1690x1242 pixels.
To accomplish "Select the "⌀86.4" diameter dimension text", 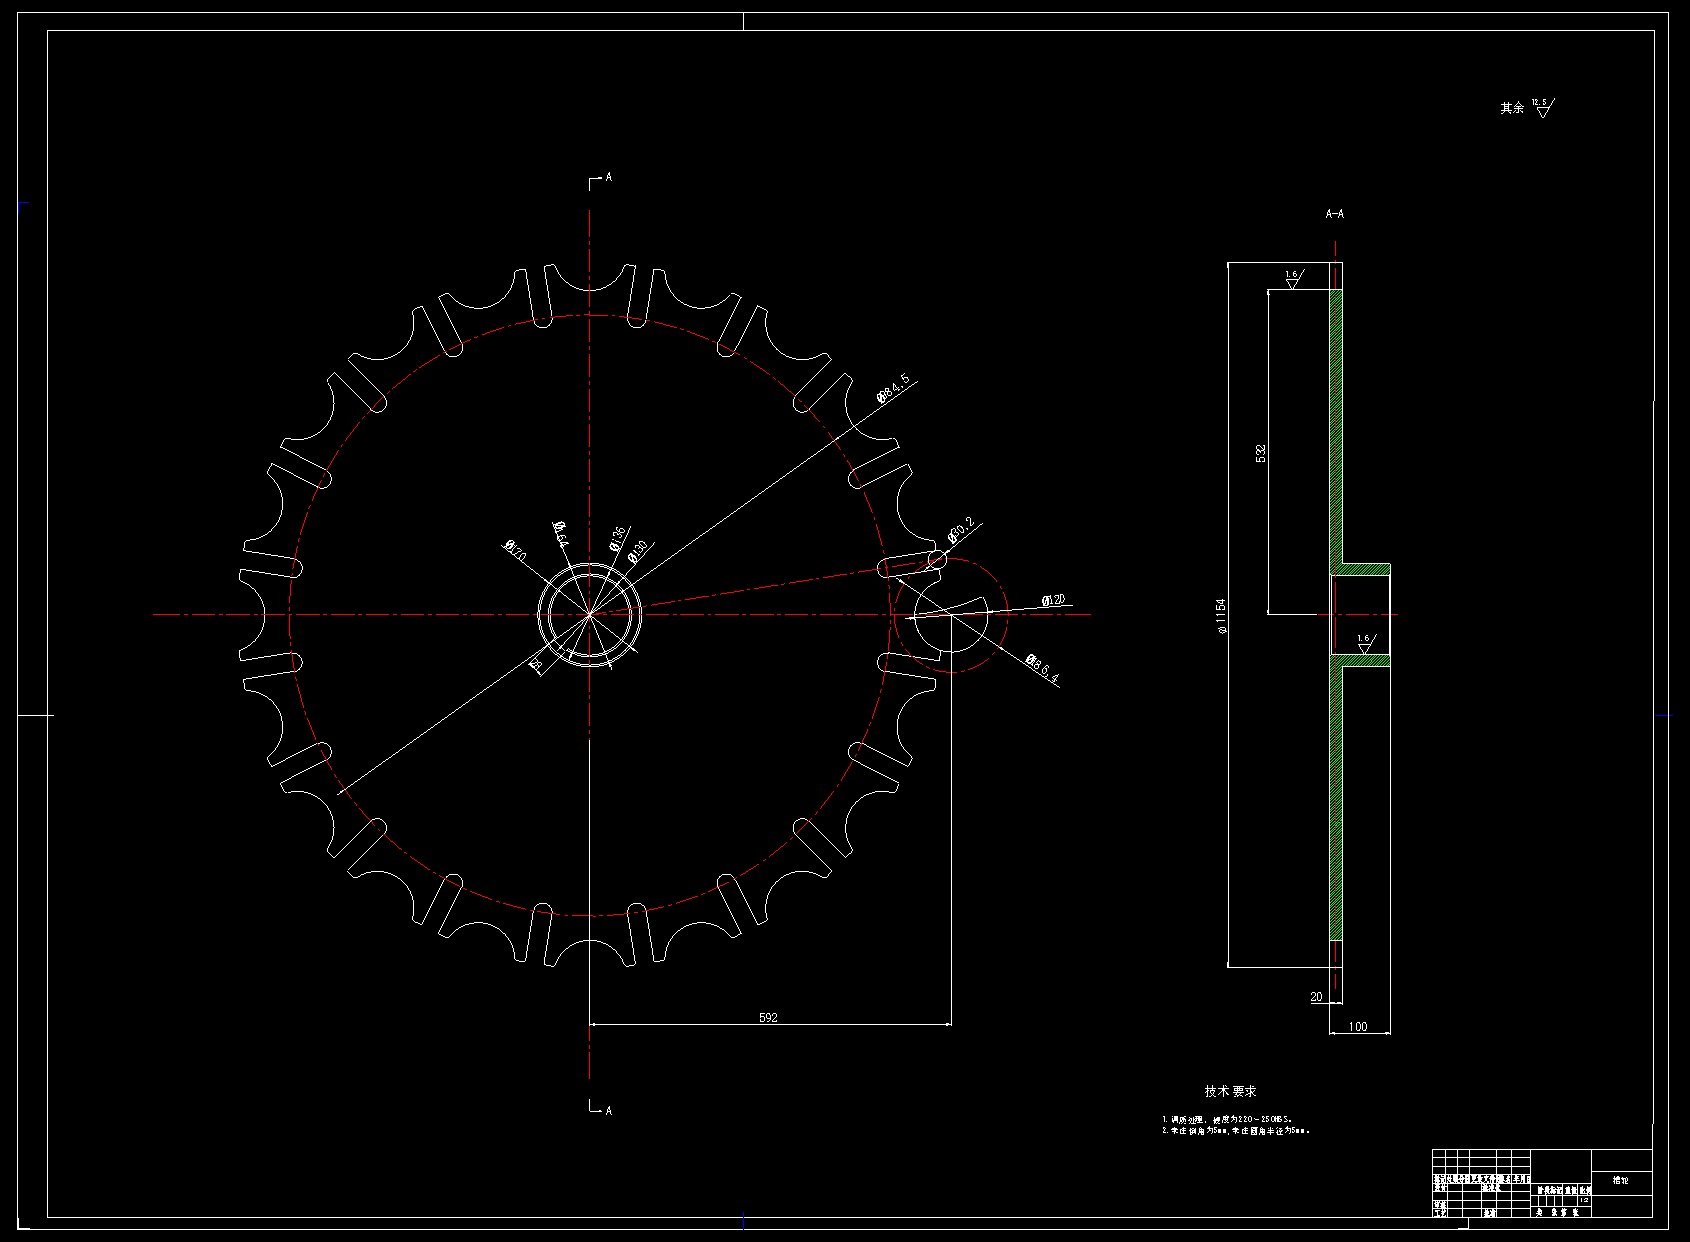I will coord(1042,669).
